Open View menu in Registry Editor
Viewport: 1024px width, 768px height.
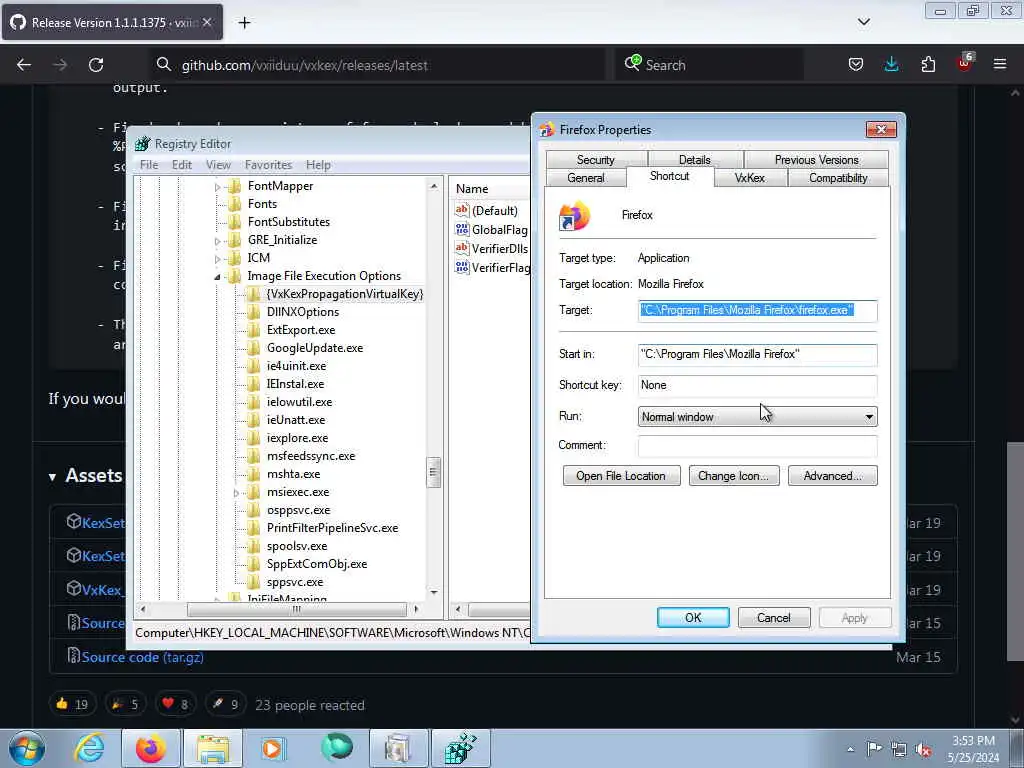pyautogui.click(x=218, y=165)
